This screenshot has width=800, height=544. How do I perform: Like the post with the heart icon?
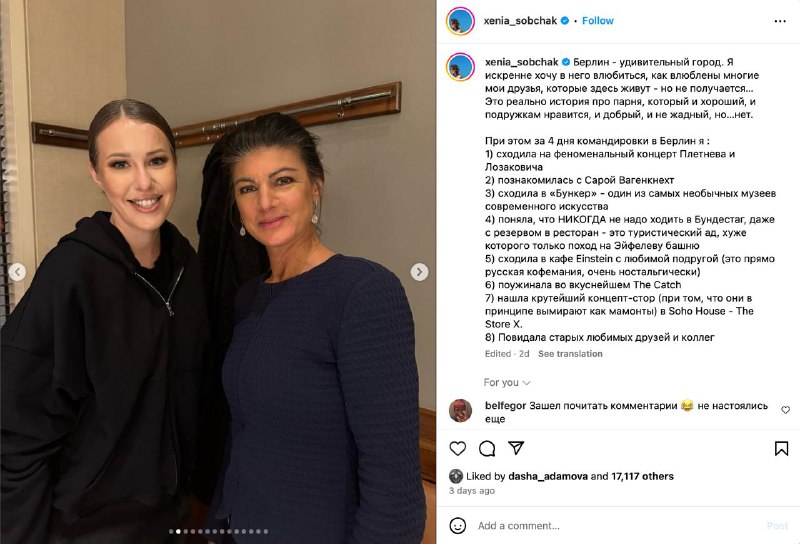point(458,449)
